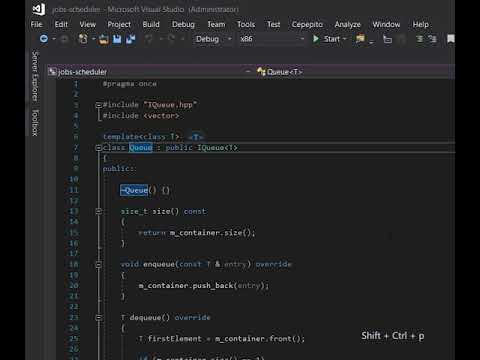480x360 pixels.
Task: Click the Visual Studio logo icon
Action: 39,9
